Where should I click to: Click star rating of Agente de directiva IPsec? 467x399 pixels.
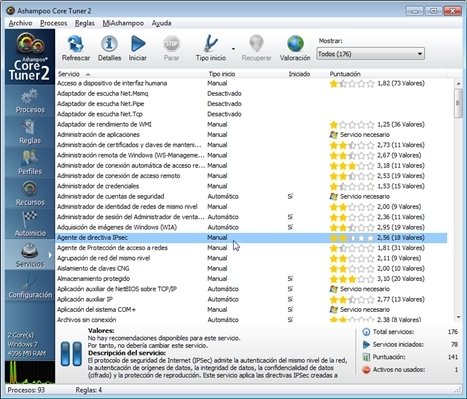(x=352, y=238)
